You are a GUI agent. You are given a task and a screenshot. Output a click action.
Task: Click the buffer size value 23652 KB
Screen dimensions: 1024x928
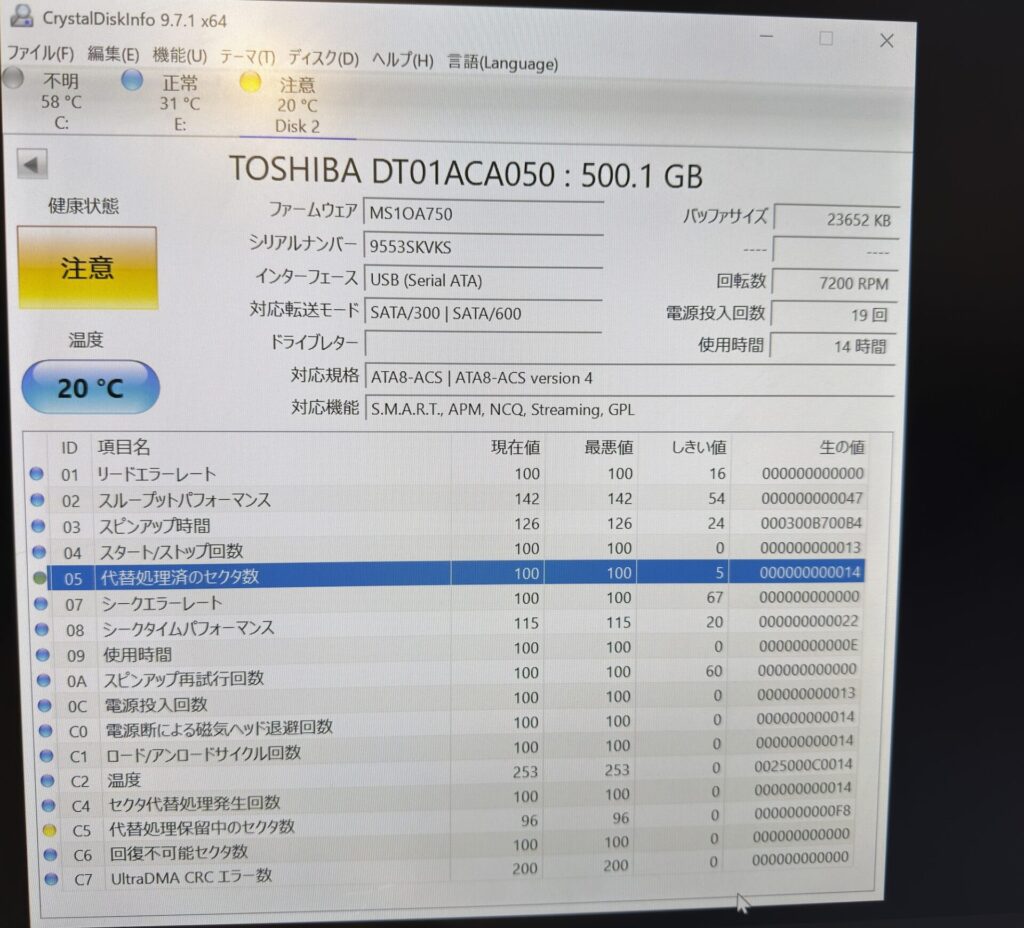(x=836, y=218)
